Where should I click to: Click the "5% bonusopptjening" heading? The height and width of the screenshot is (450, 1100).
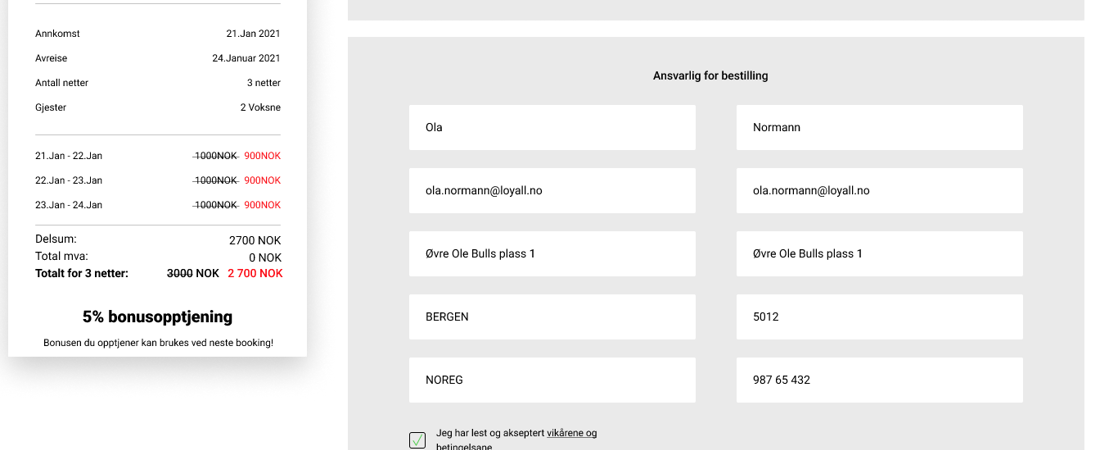157,317
